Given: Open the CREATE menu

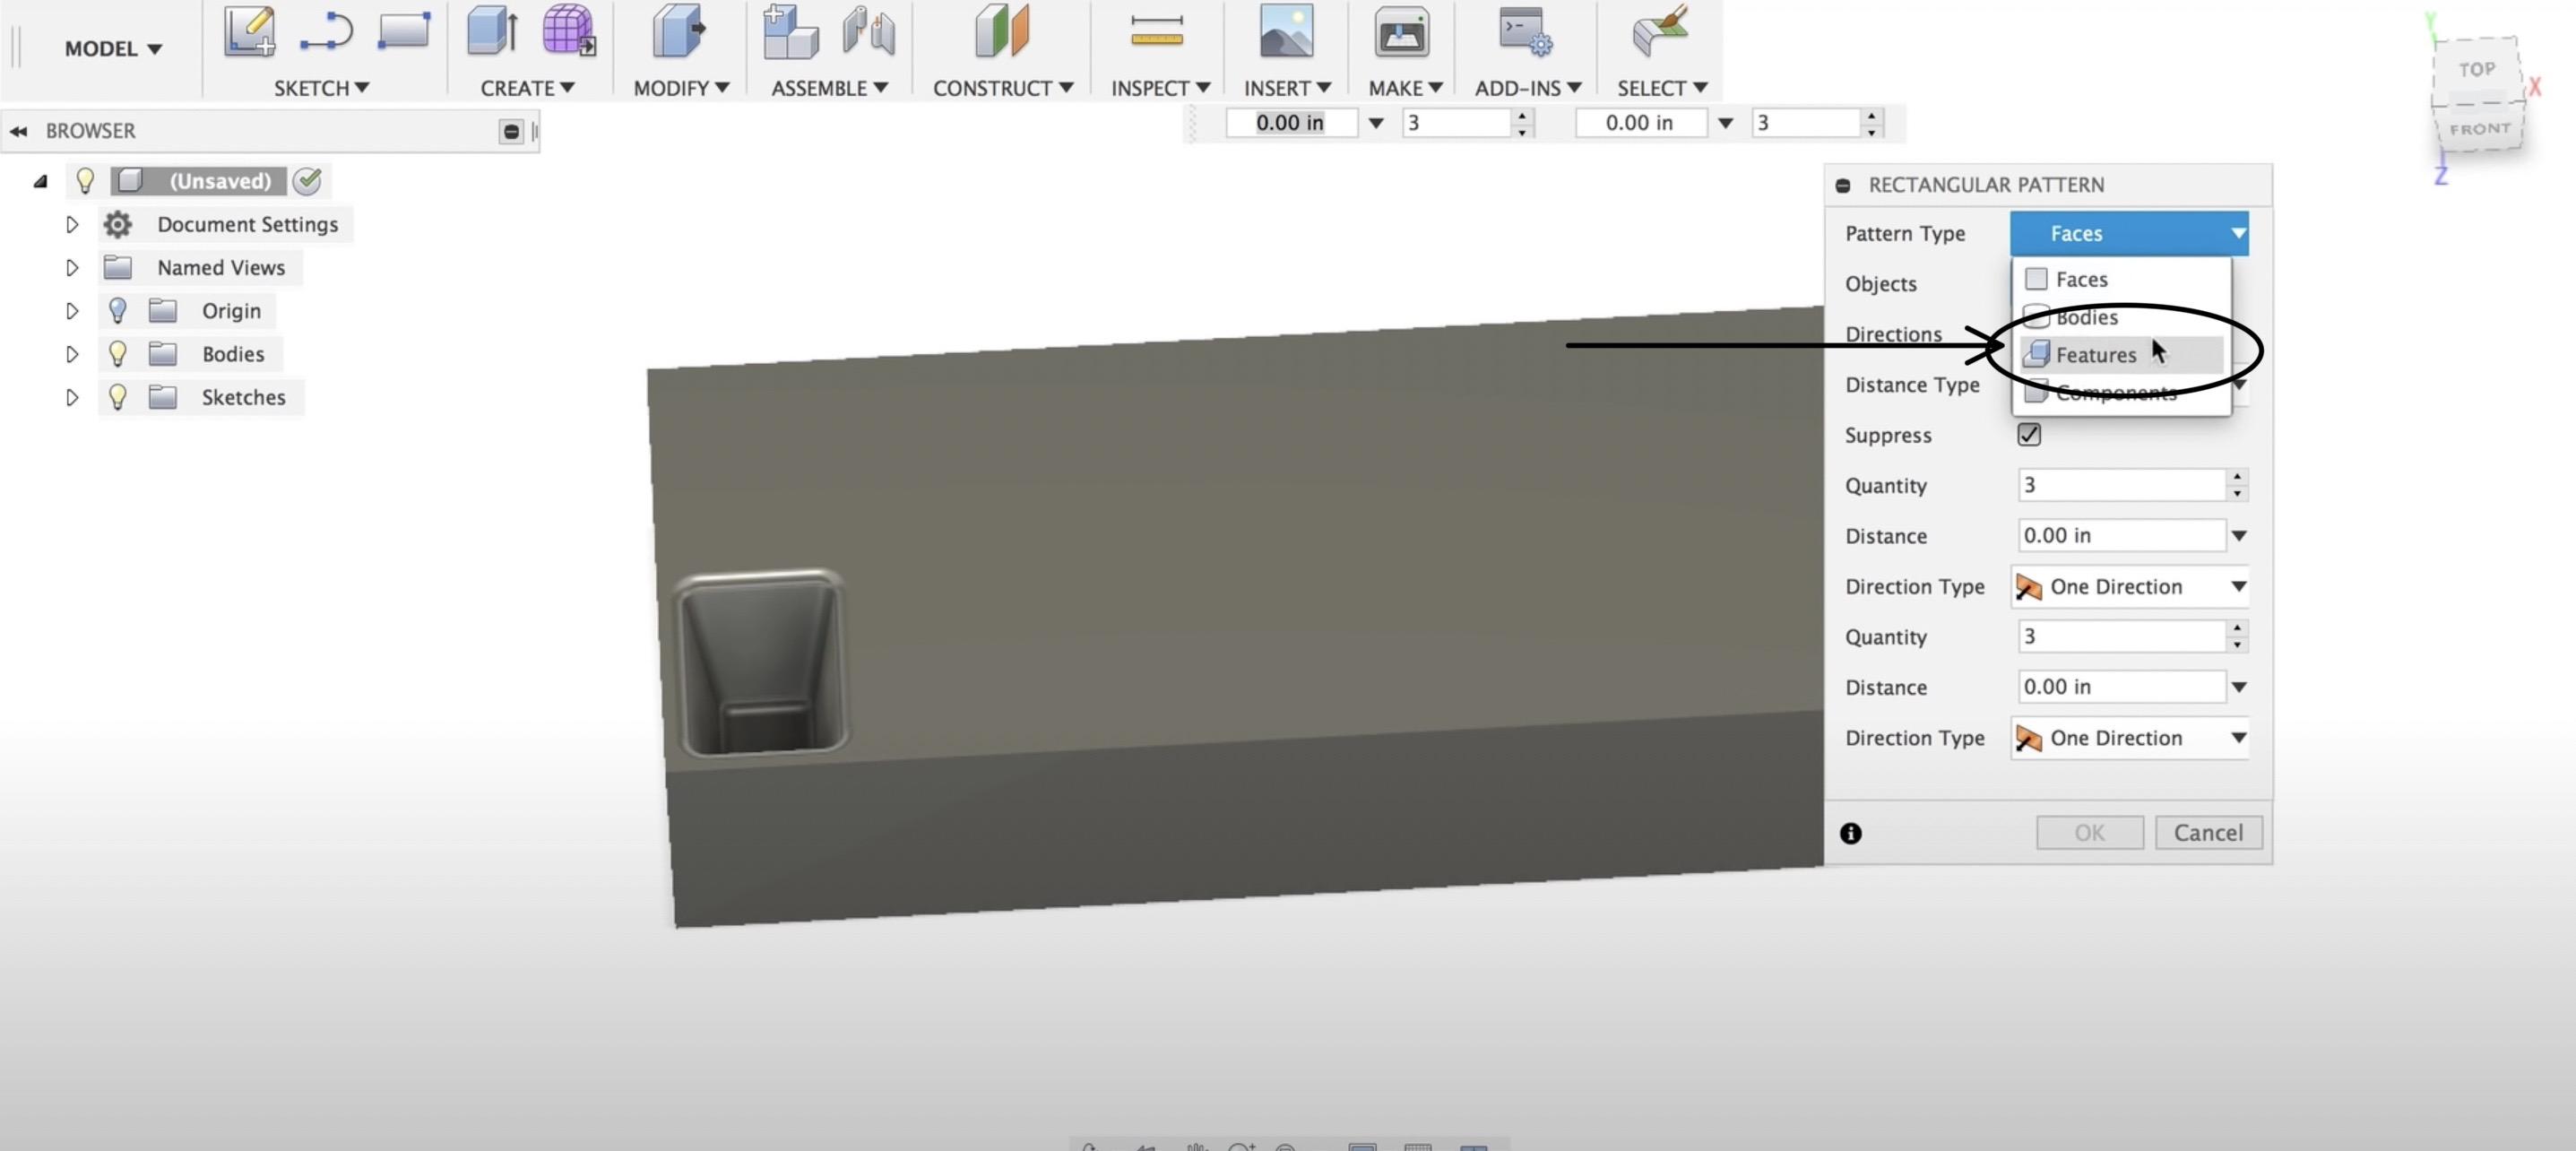Looking at the screenshot, I should [527, 88].
